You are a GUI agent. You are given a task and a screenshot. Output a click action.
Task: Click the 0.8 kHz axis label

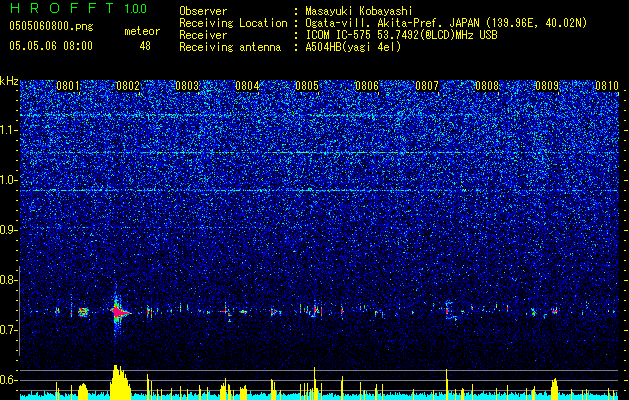(x=9, y=280)
